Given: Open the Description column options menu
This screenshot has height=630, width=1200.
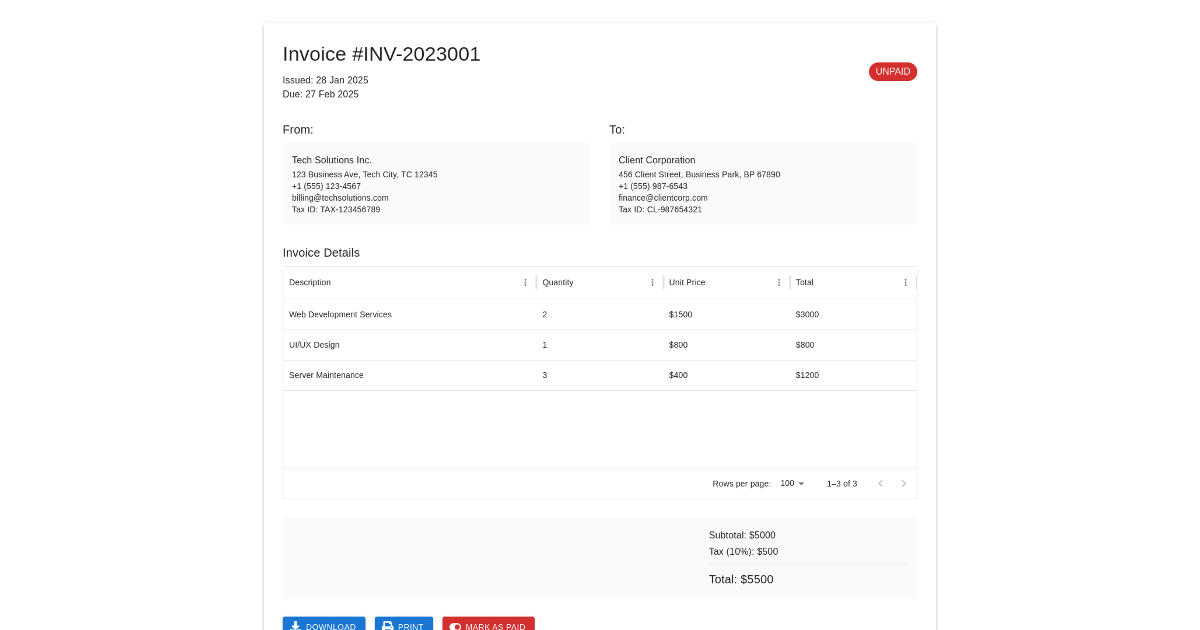Looking at the screenshot, I should [525, 282].
